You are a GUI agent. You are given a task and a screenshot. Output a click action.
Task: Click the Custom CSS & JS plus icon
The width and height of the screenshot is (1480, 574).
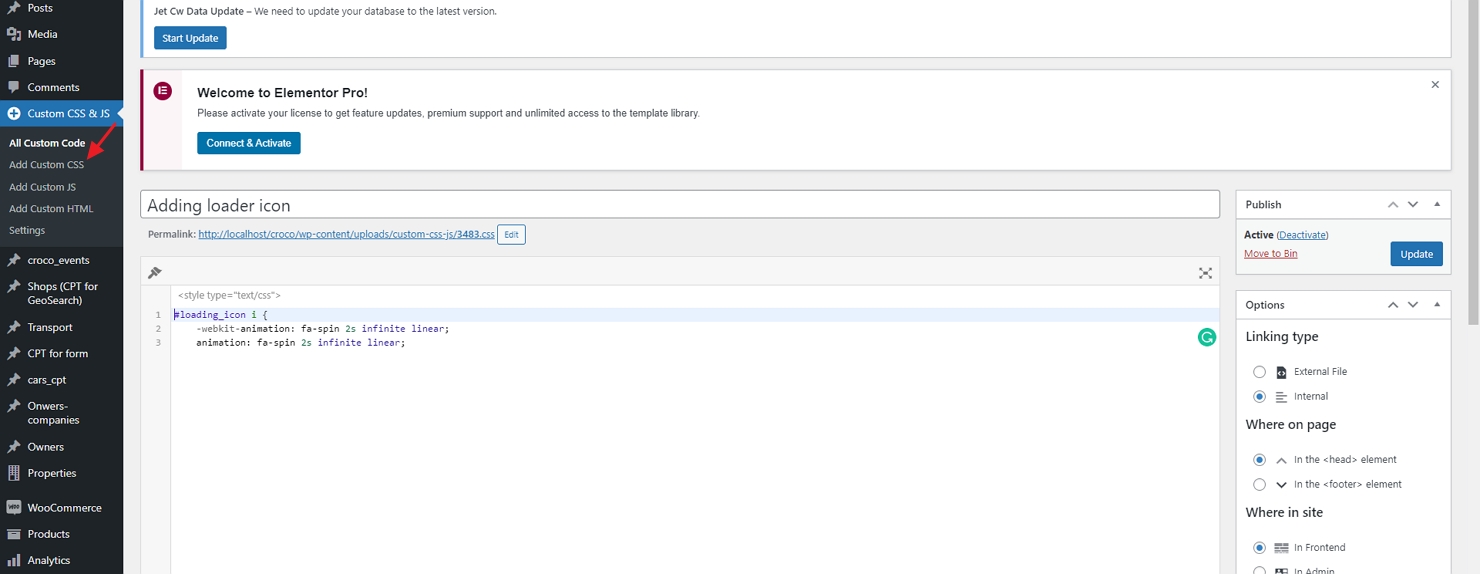[x=14, y=114]
